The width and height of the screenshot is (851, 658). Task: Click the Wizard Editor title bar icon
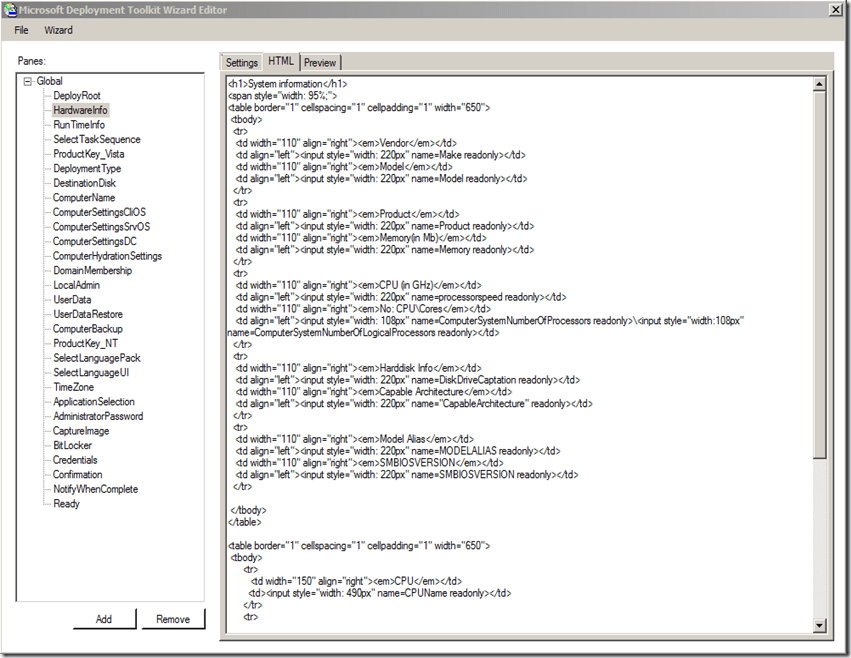tap(10, 10)
